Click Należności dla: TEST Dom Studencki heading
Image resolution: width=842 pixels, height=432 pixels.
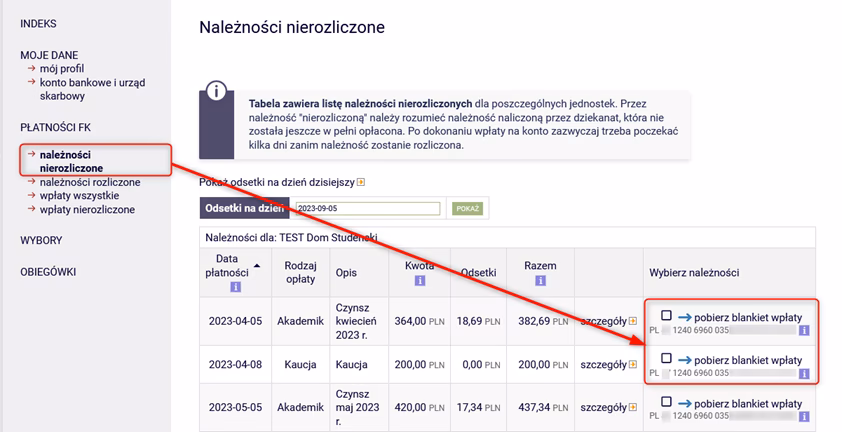292,237
